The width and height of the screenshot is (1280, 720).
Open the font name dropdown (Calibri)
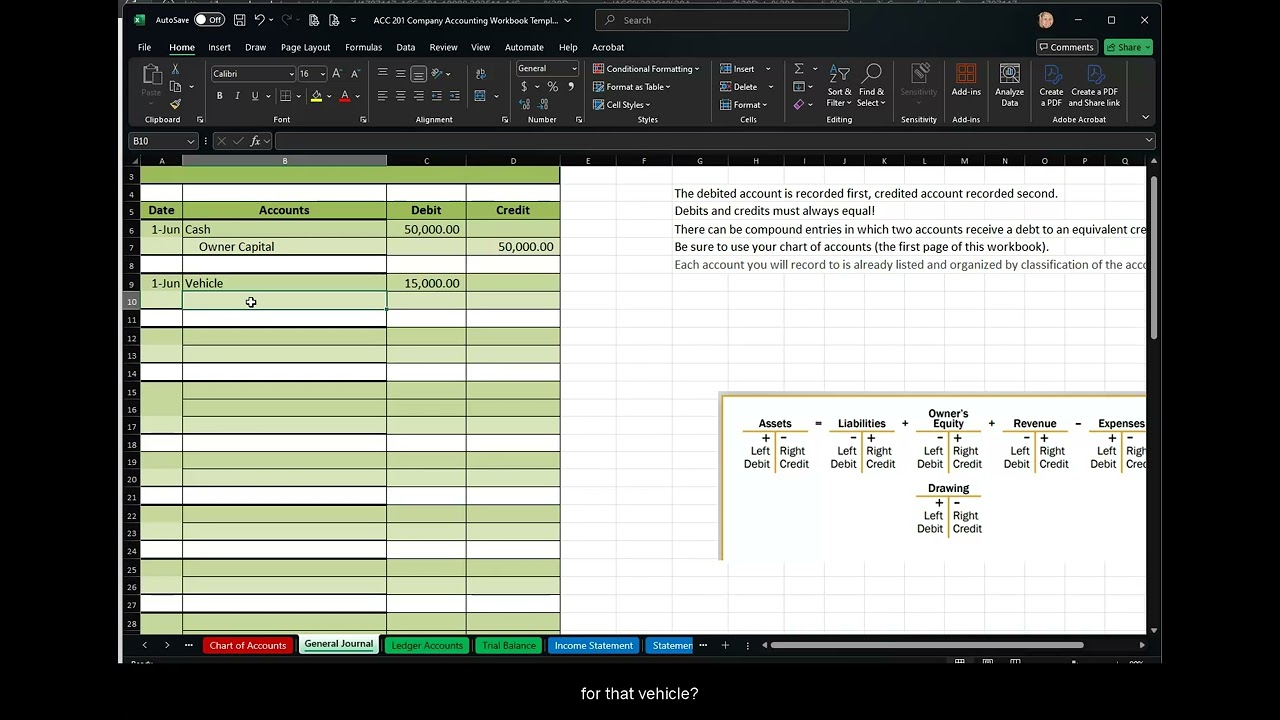[291, 74]
